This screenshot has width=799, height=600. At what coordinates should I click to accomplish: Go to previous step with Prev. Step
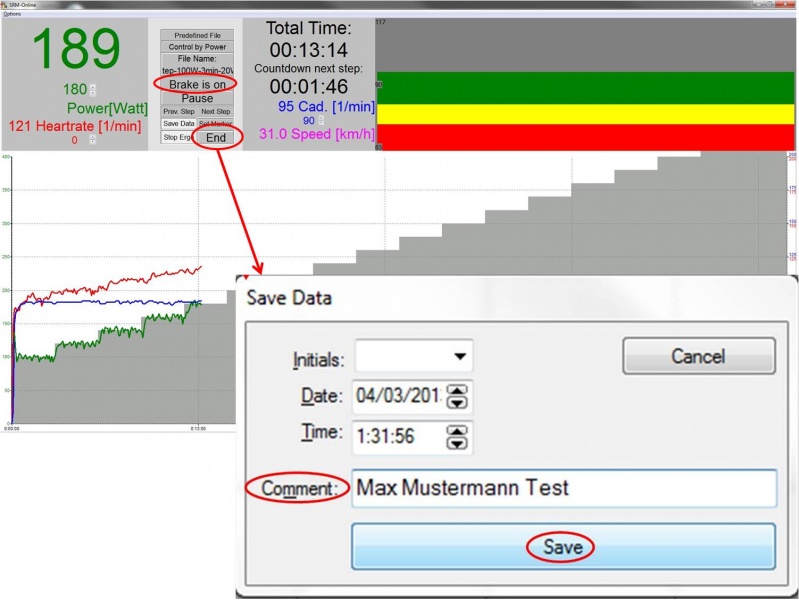point(178,111)
